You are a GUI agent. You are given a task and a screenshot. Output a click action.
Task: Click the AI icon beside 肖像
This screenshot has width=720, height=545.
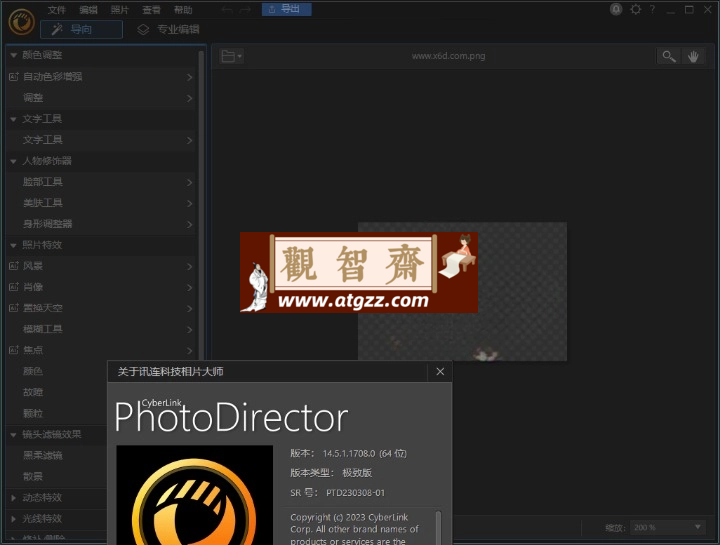coord(14,287)
